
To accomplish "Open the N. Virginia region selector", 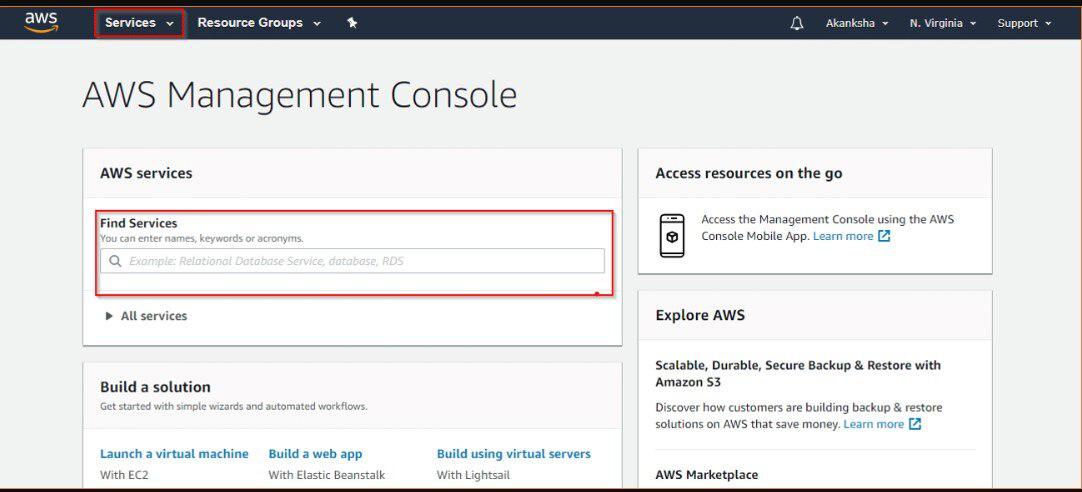I will click(x=943, y=23).
